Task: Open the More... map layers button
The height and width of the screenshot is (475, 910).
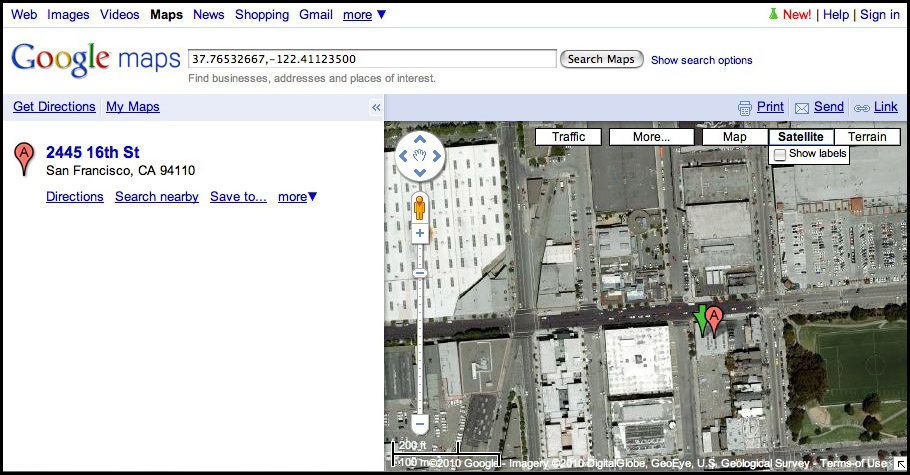Action: pos(650,137)
